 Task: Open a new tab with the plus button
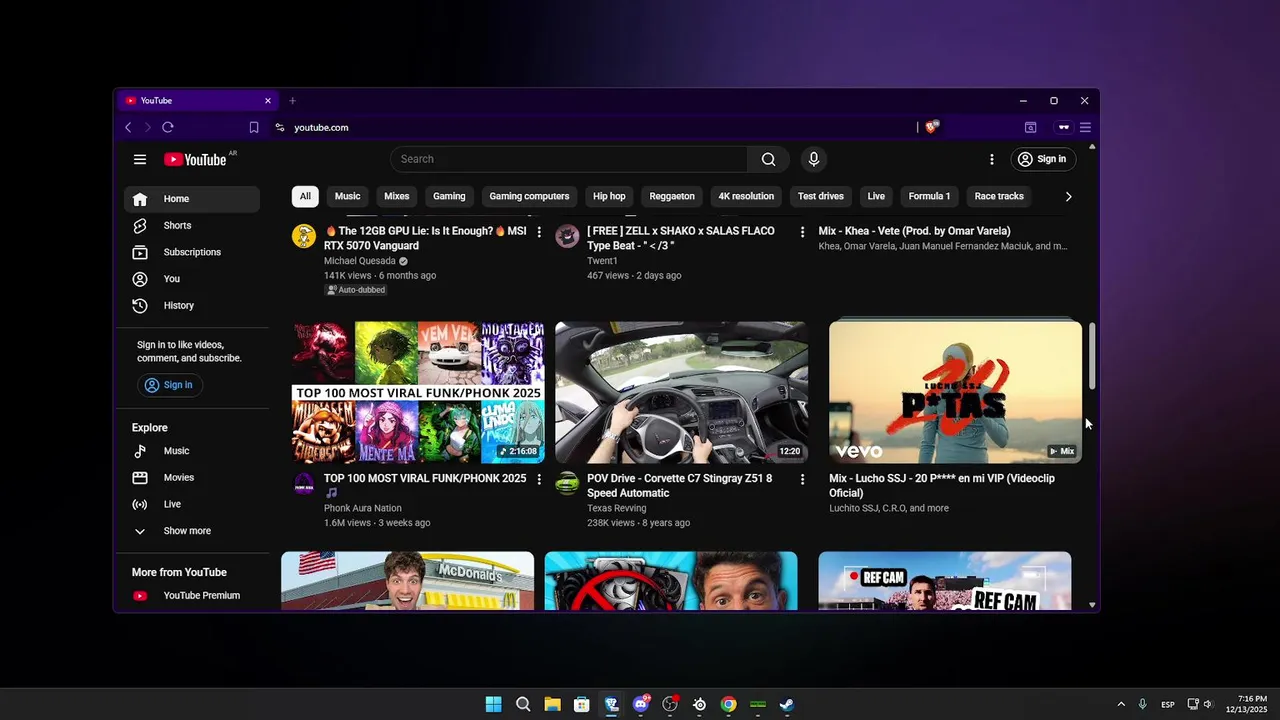point(292,101)
